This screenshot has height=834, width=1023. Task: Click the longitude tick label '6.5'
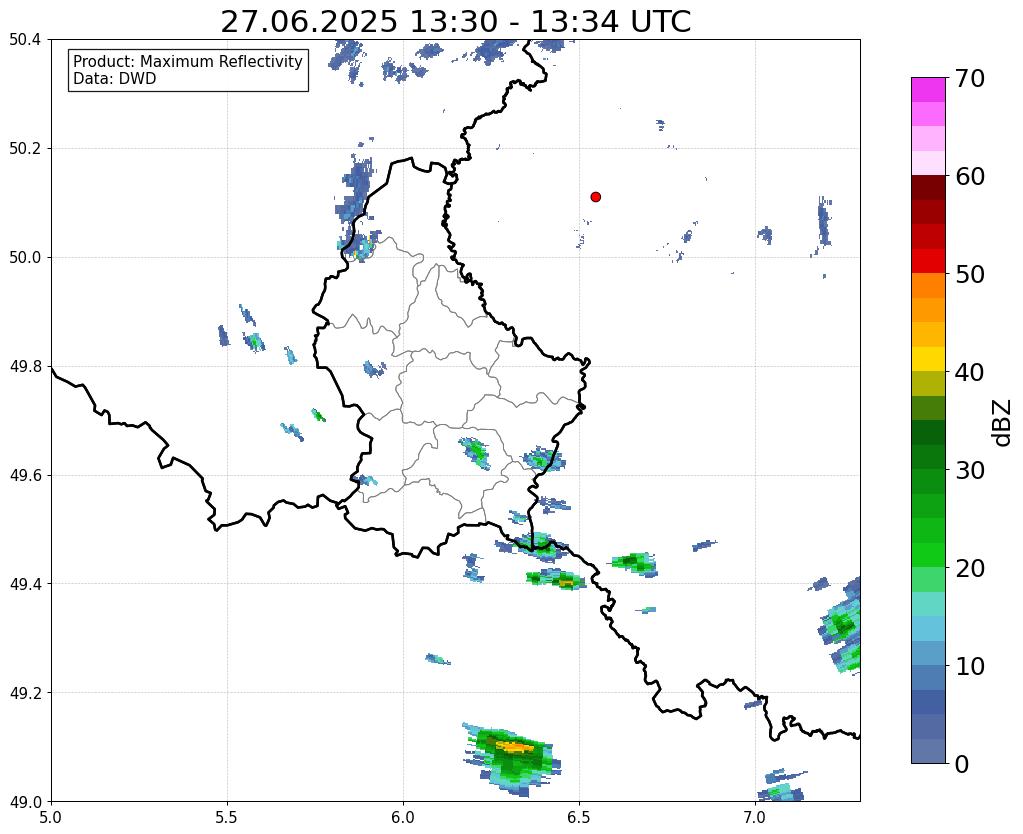tap(579, 817)
